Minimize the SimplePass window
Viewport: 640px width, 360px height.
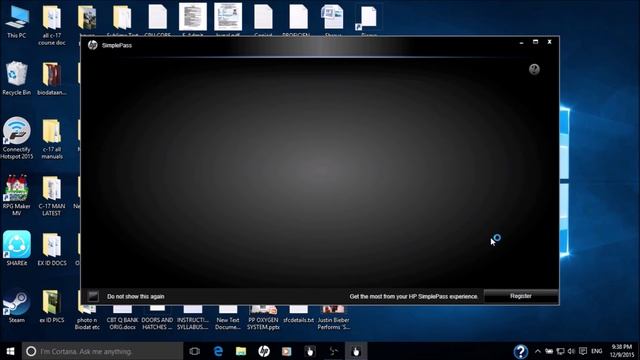pos(522,42)
